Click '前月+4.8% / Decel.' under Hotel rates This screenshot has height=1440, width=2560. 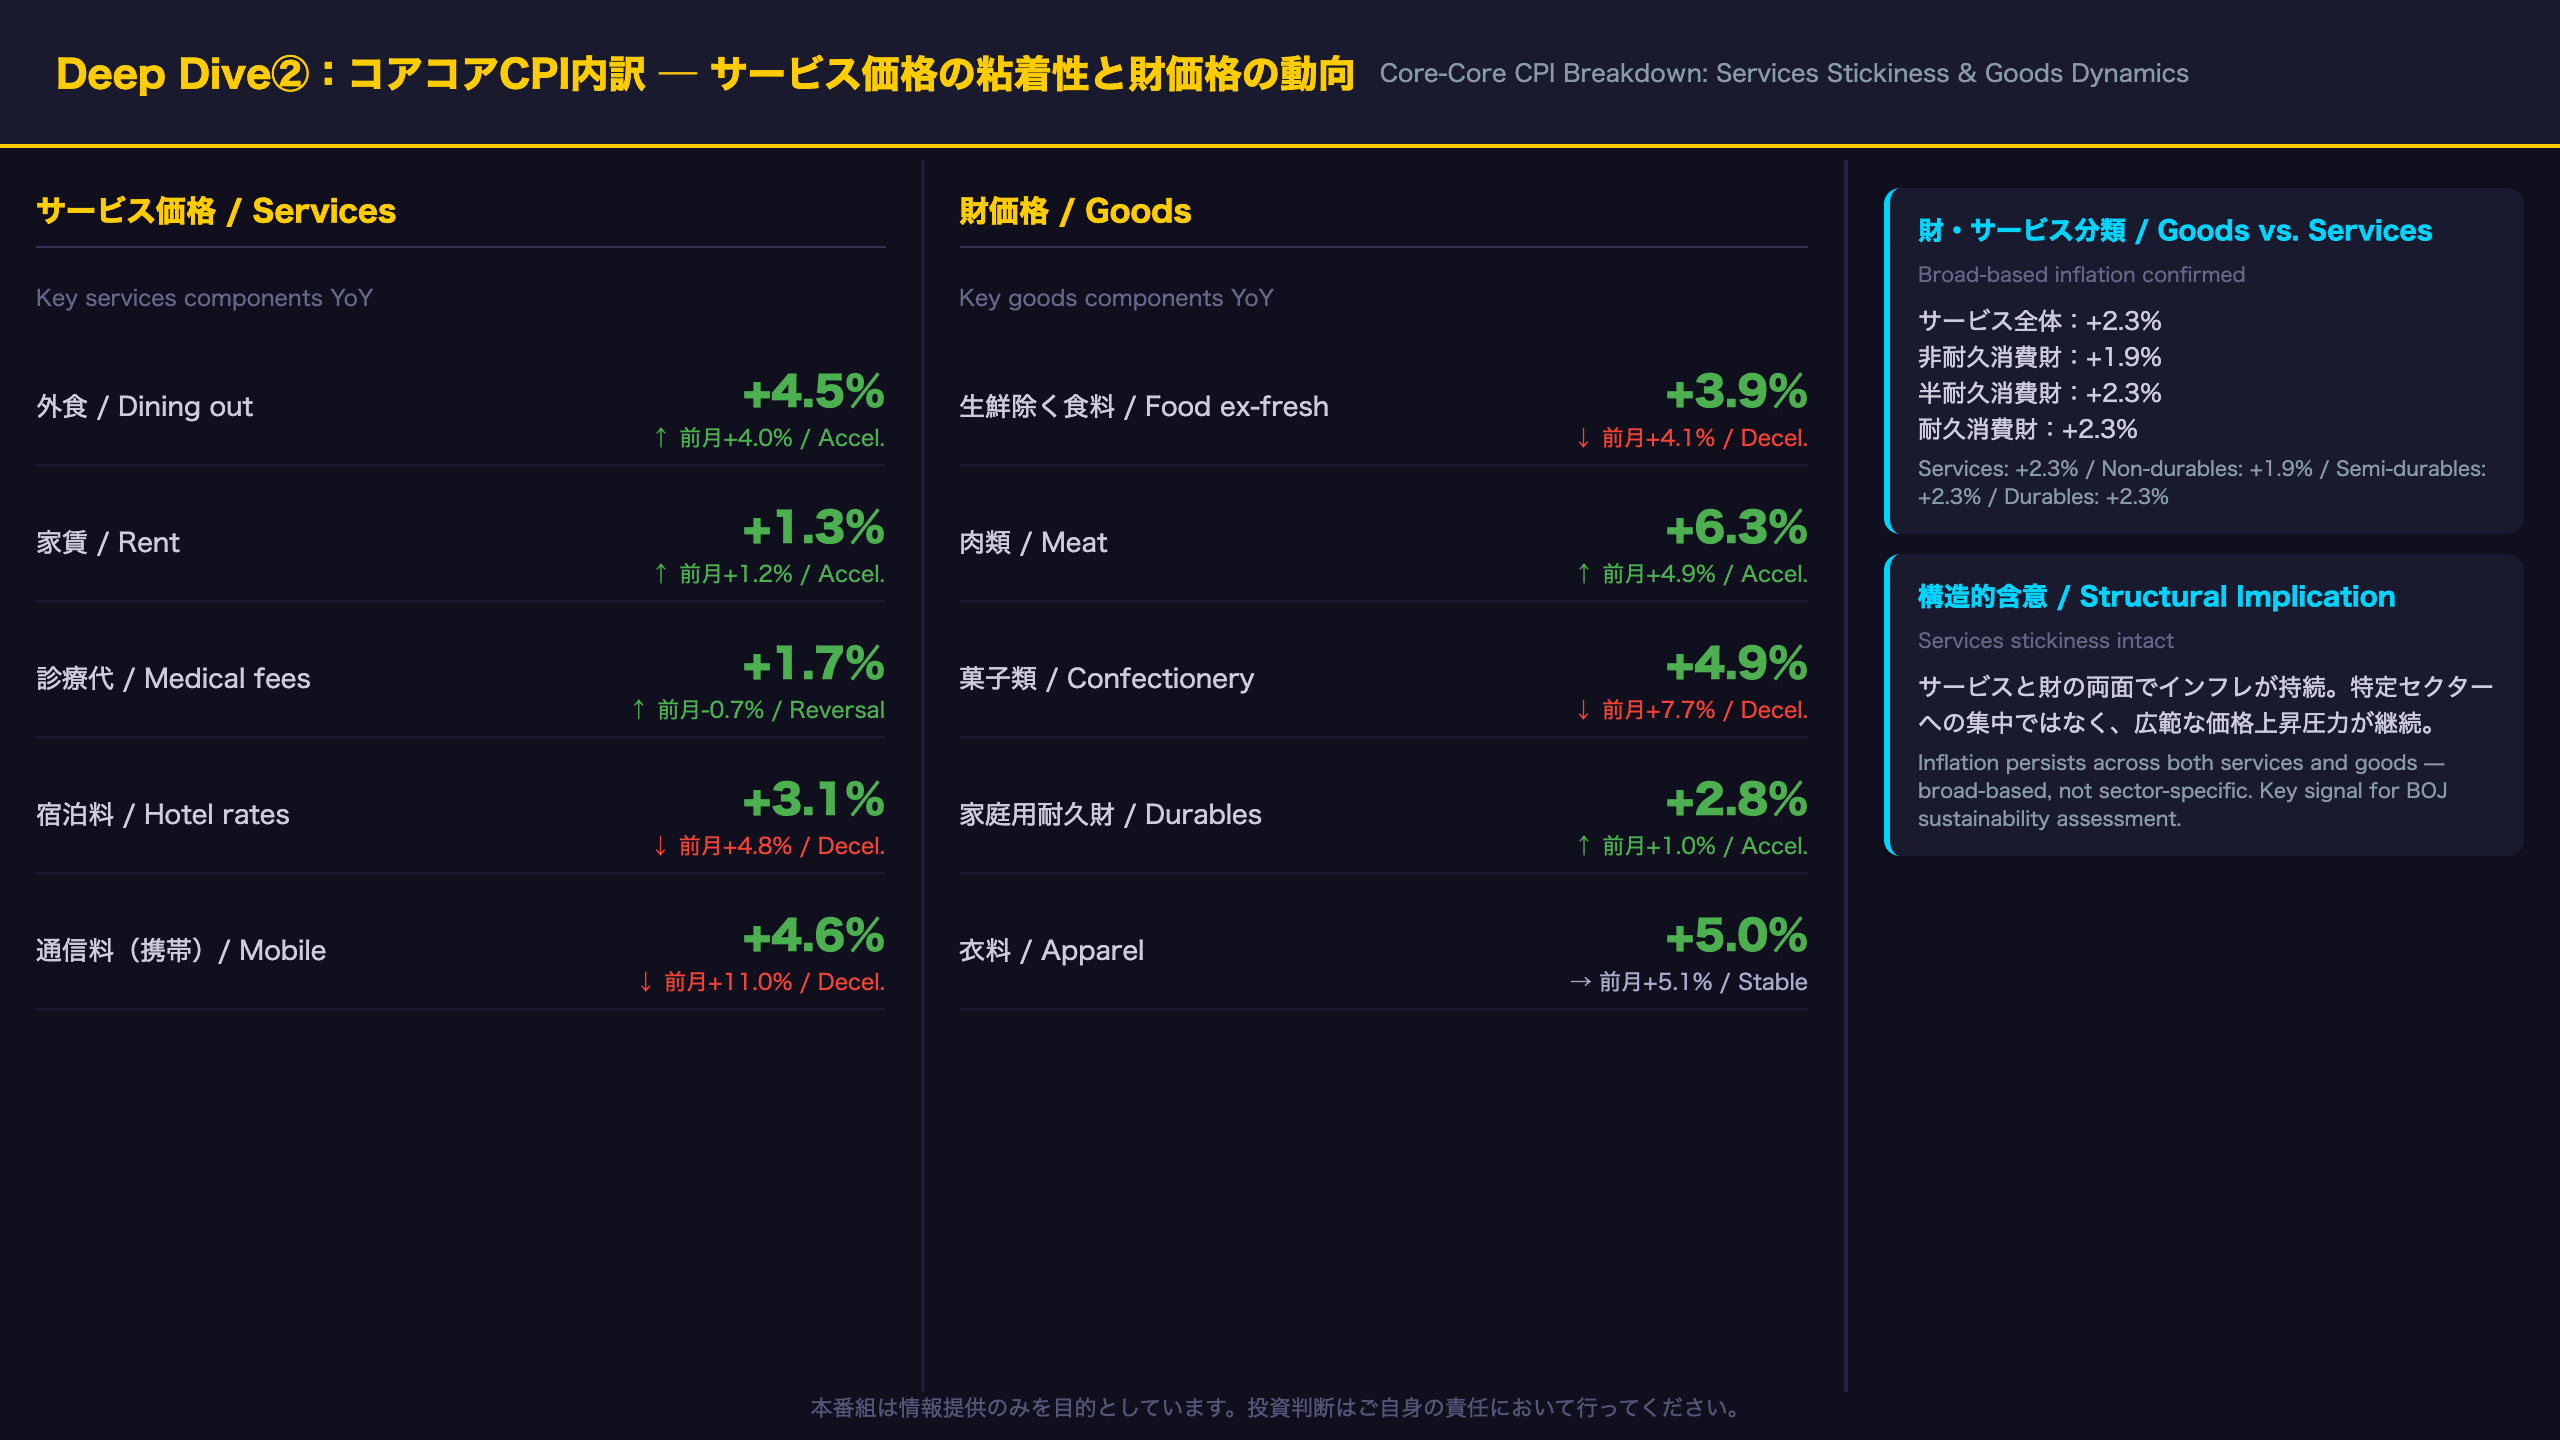(x=769, y=846)
